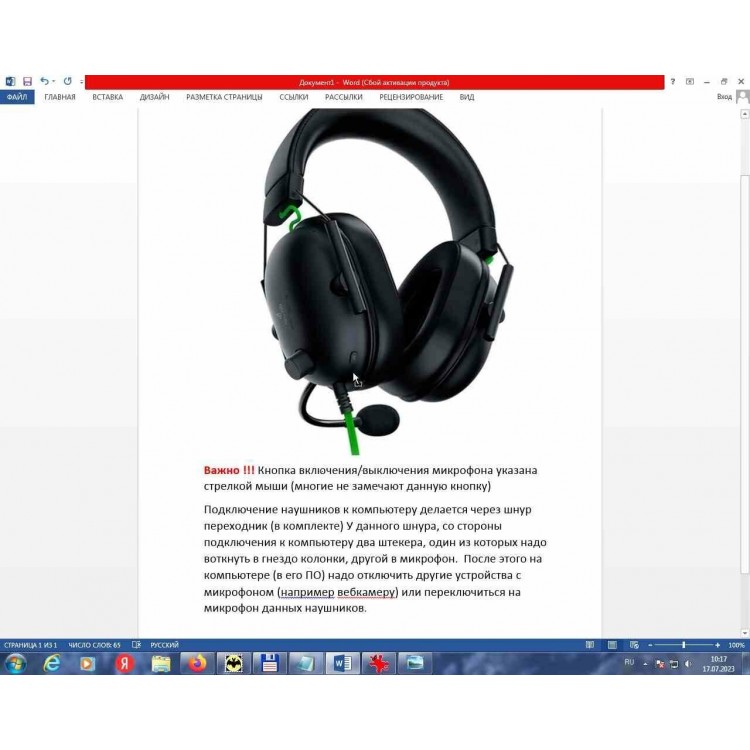750x750 pixels.
Task: Open word count ЧИСЛО СЛОВ: 65
Action: click(94, 645)
